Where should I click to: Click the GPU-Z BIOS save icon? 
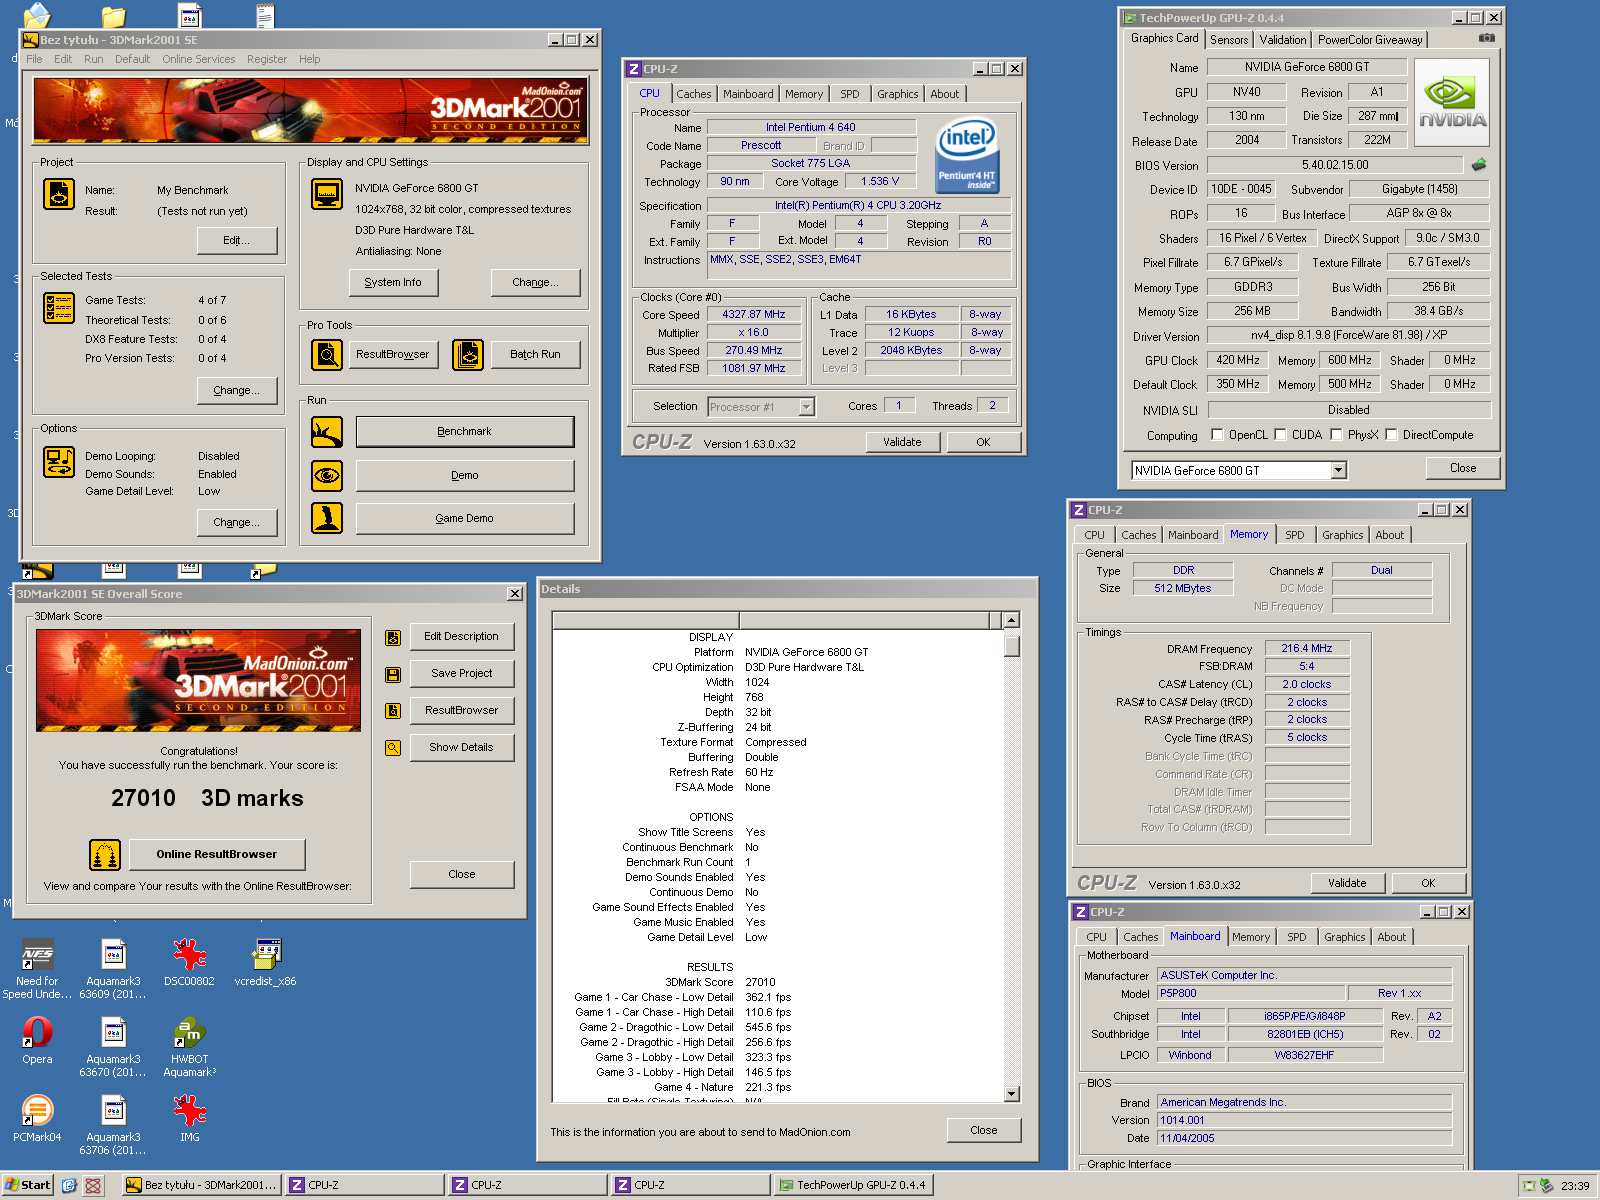point(1479,165)
